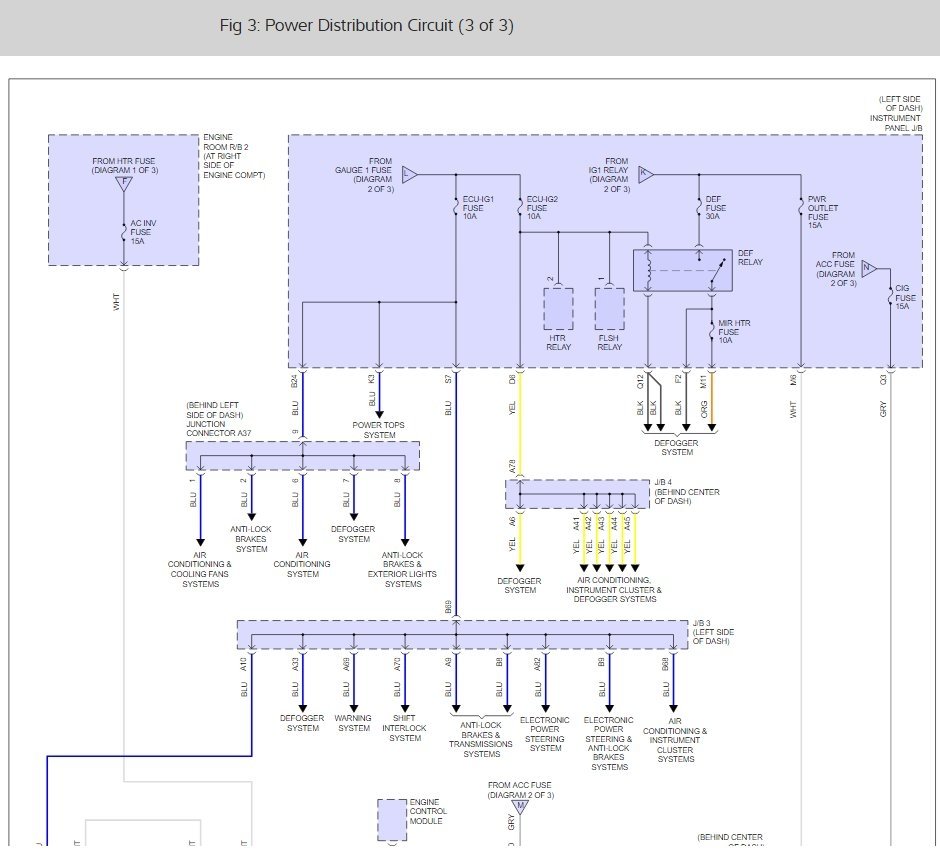Click 'AIR CONDITIONING & INSTRUMENT CLUSTER SYSTEMS' text

point(675,740)
